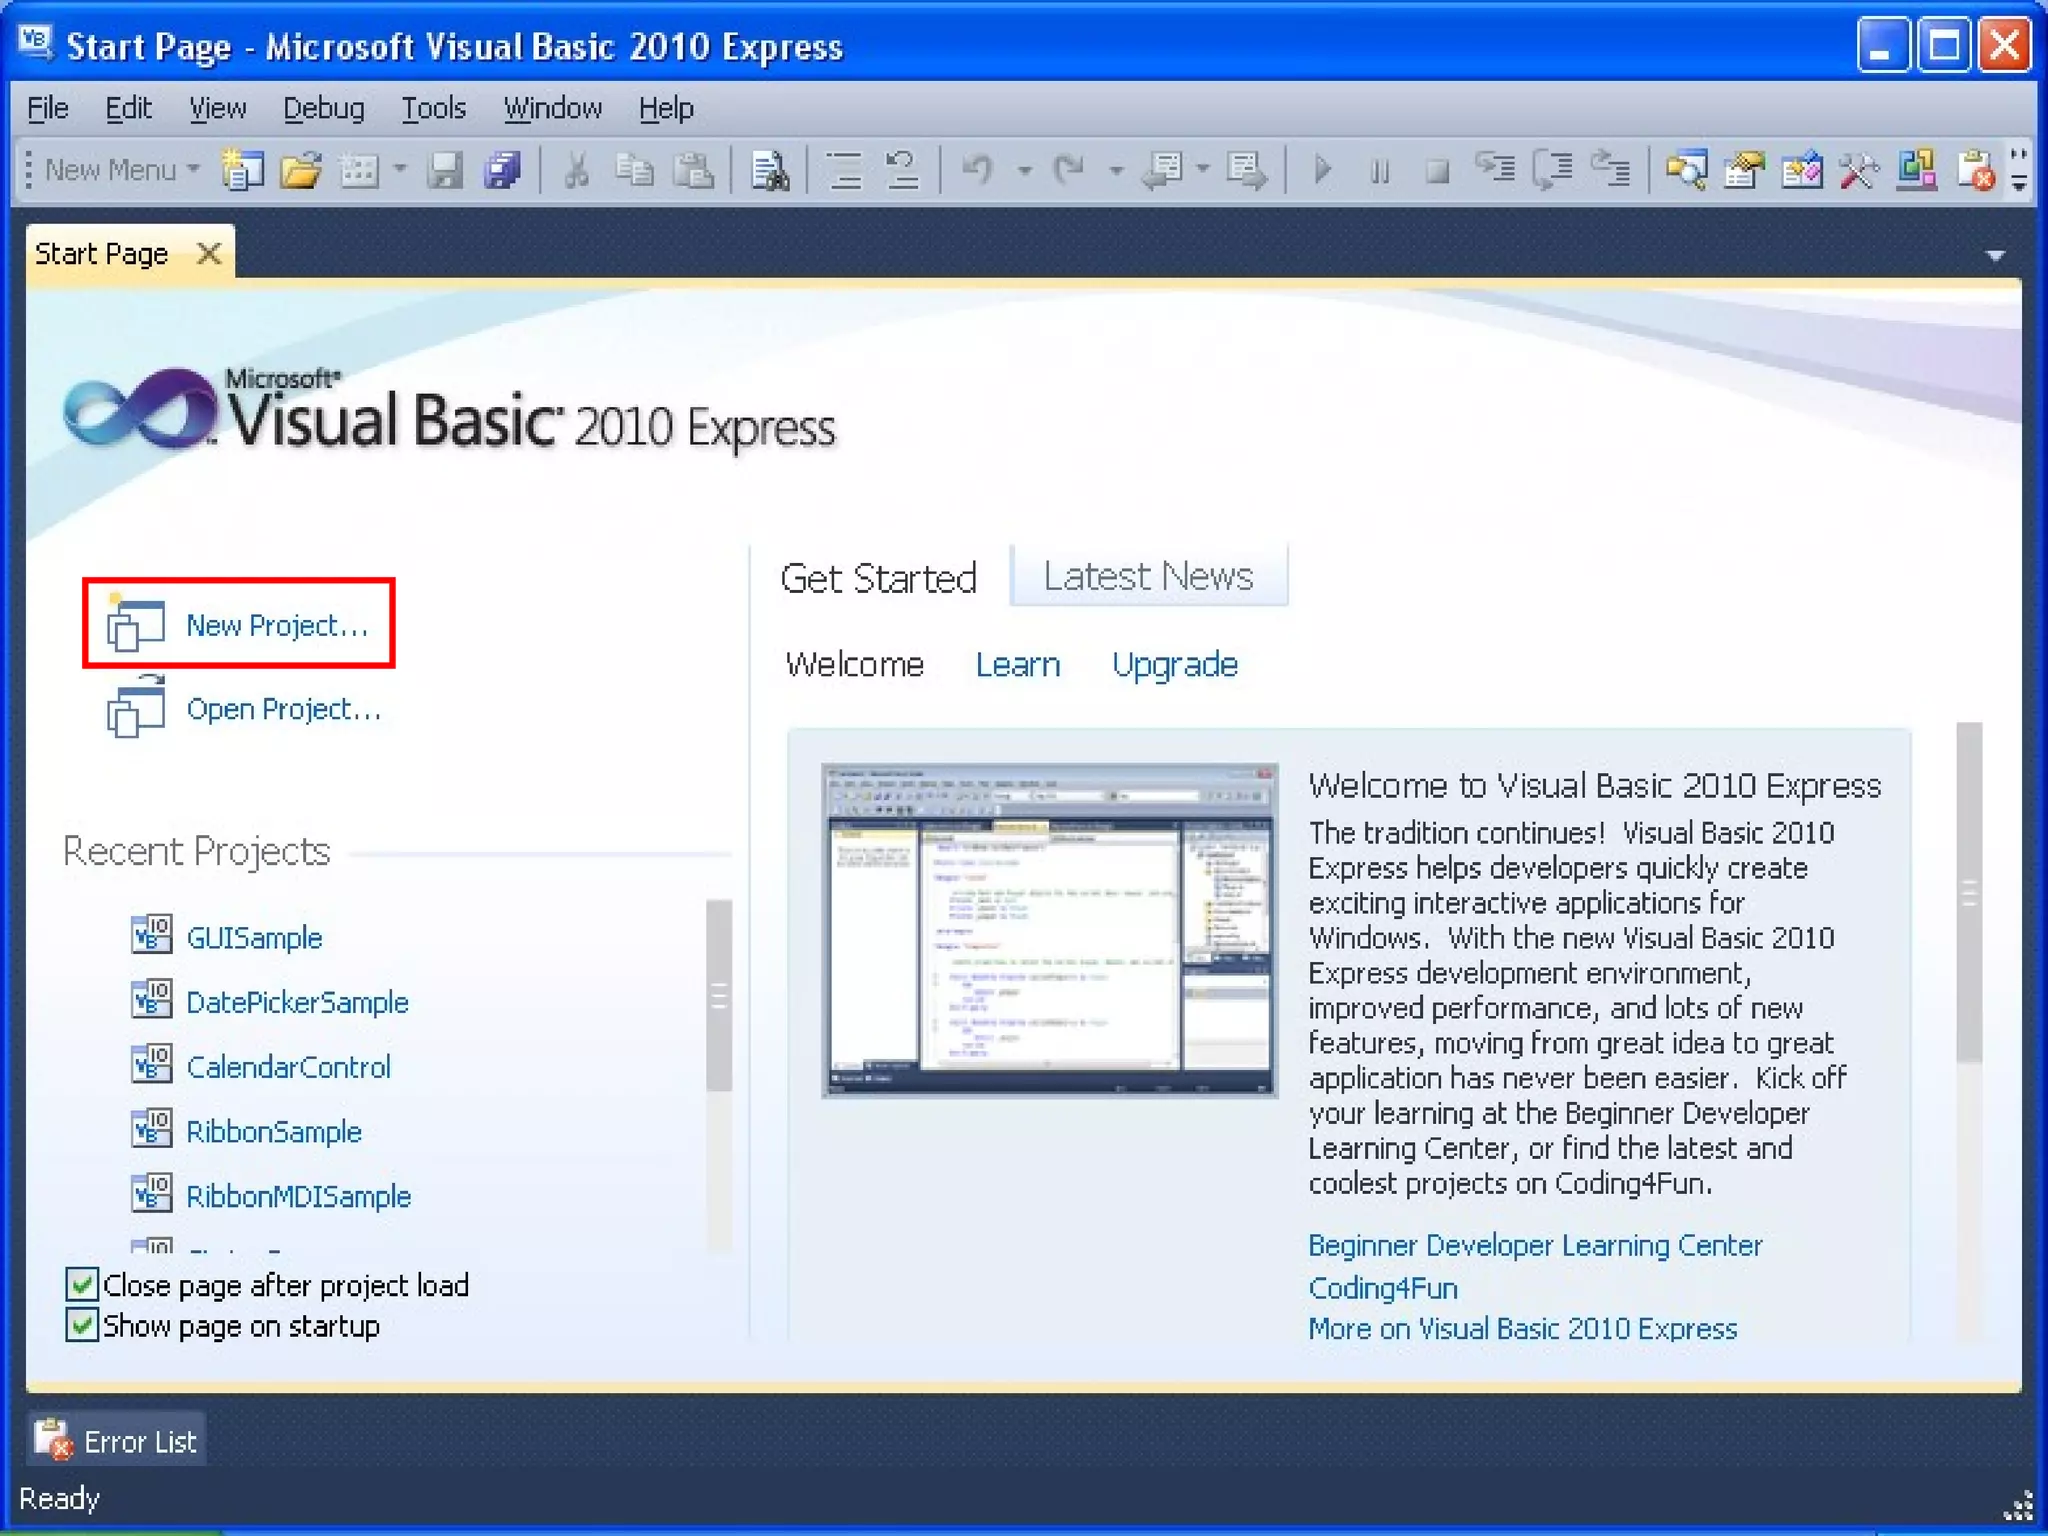The height and width of the screenshot is (1536, 2048).
Task: Click the Recent Projects list scrollbar
Action: pos(718,996)
